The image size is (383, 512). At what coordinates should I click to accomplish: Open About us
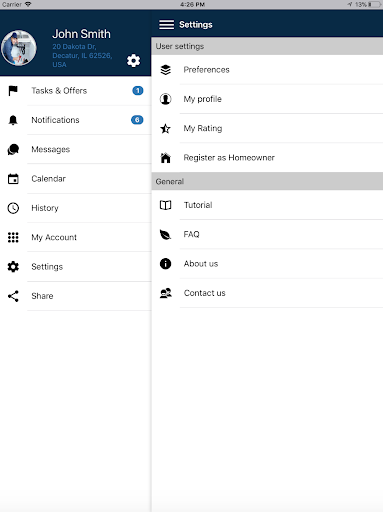267,264
